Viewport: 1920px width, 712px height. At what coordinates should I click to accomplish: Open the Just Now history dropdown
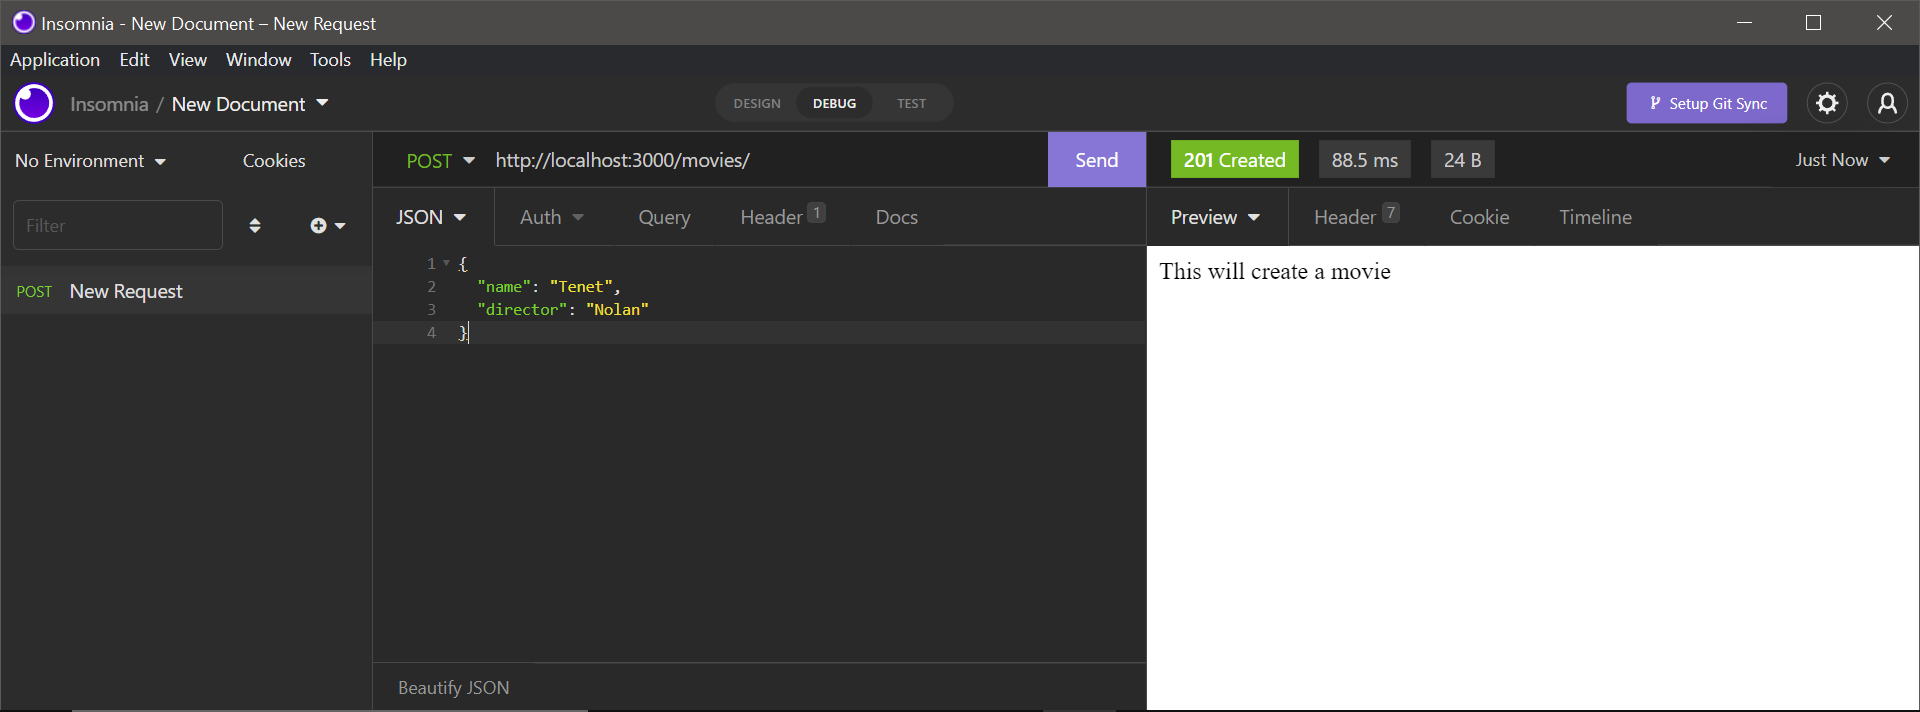(1842, 160)
